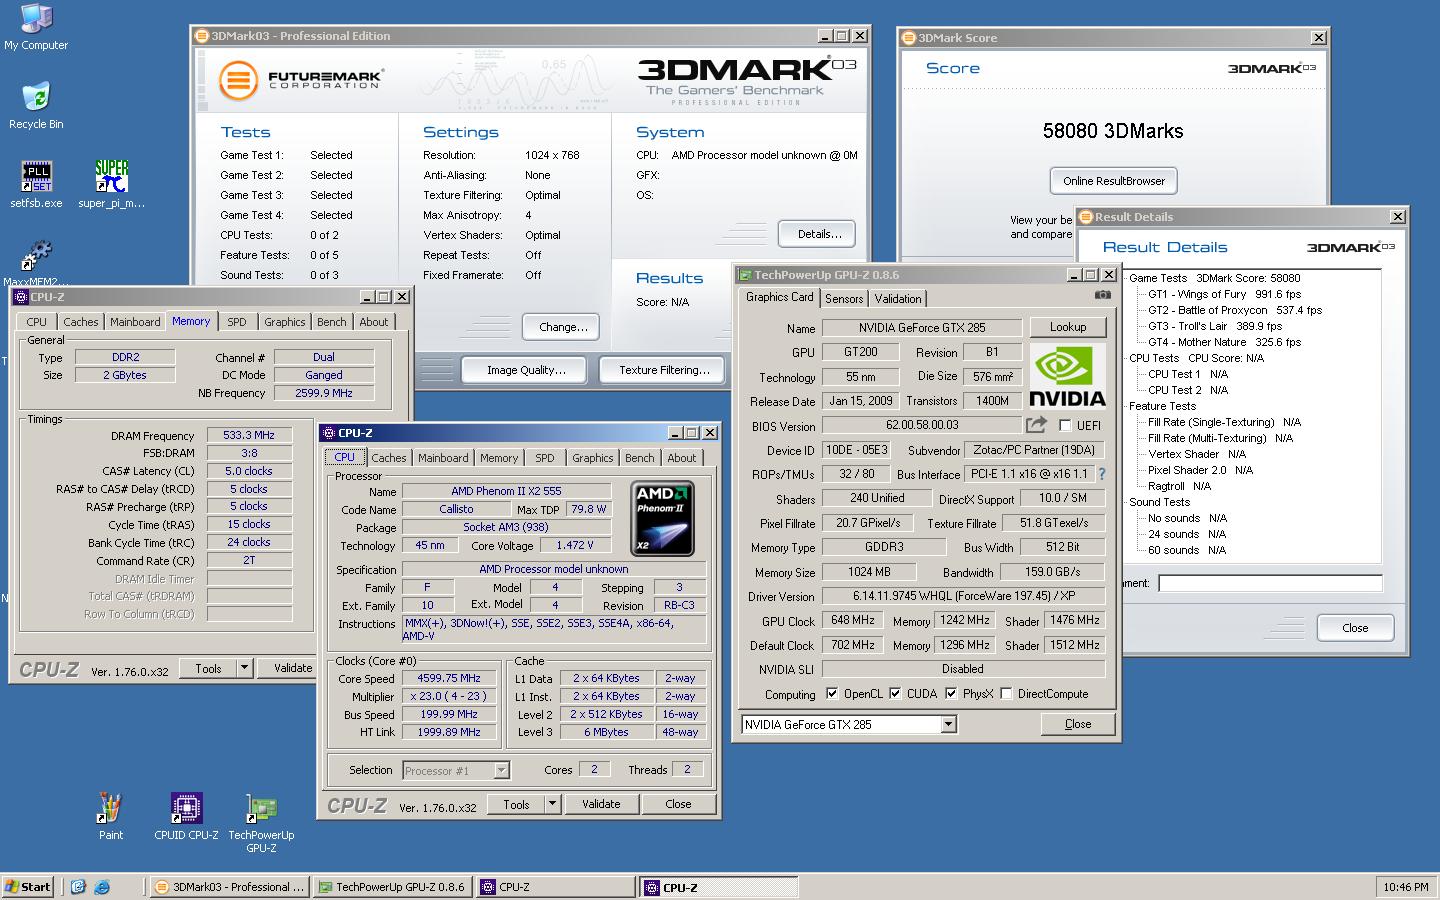Open the super_pi desktop shortcut

pos(111,178)
